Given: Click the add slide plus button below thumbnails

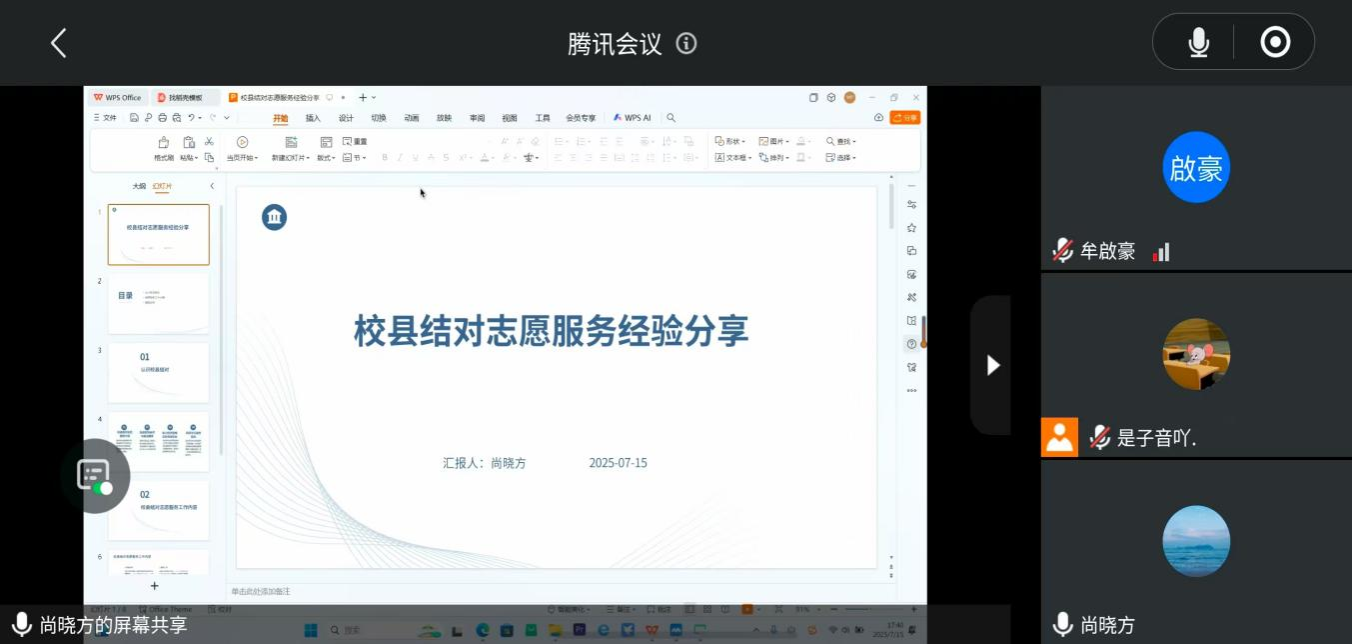Looking at the screenshot, I should click(x=154, y=586).
